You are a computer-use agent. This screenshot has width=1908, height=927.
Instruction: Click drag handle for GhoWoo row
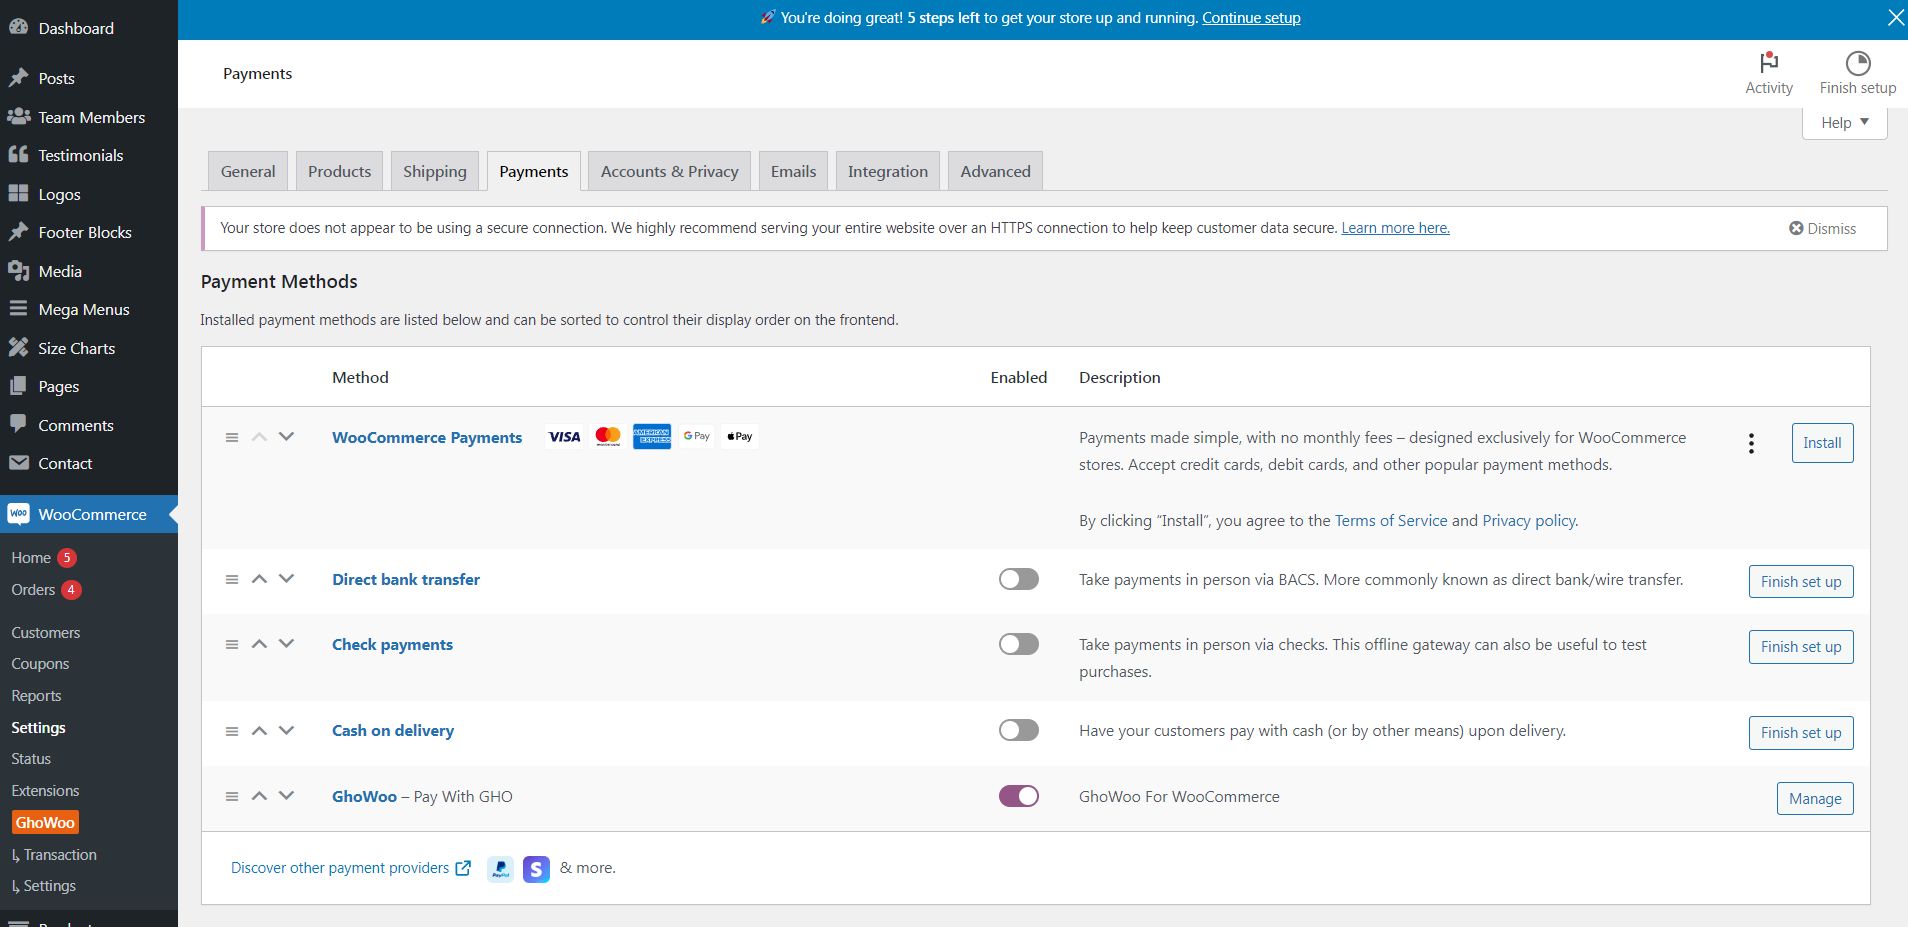232,796
